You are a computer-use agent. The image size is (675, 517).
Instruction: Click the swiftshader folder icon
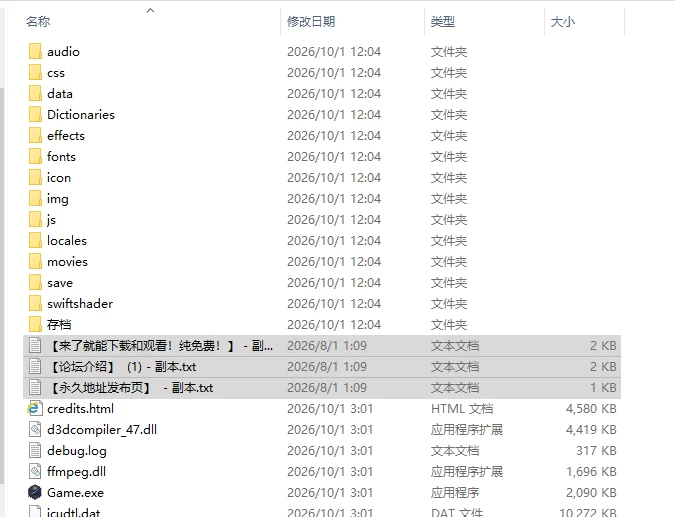point(35,303)
